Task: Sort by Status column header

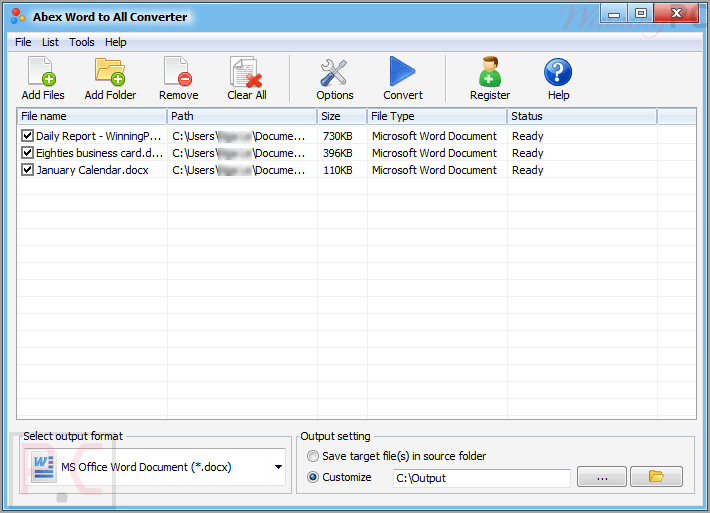Action: tap(582, 116)
